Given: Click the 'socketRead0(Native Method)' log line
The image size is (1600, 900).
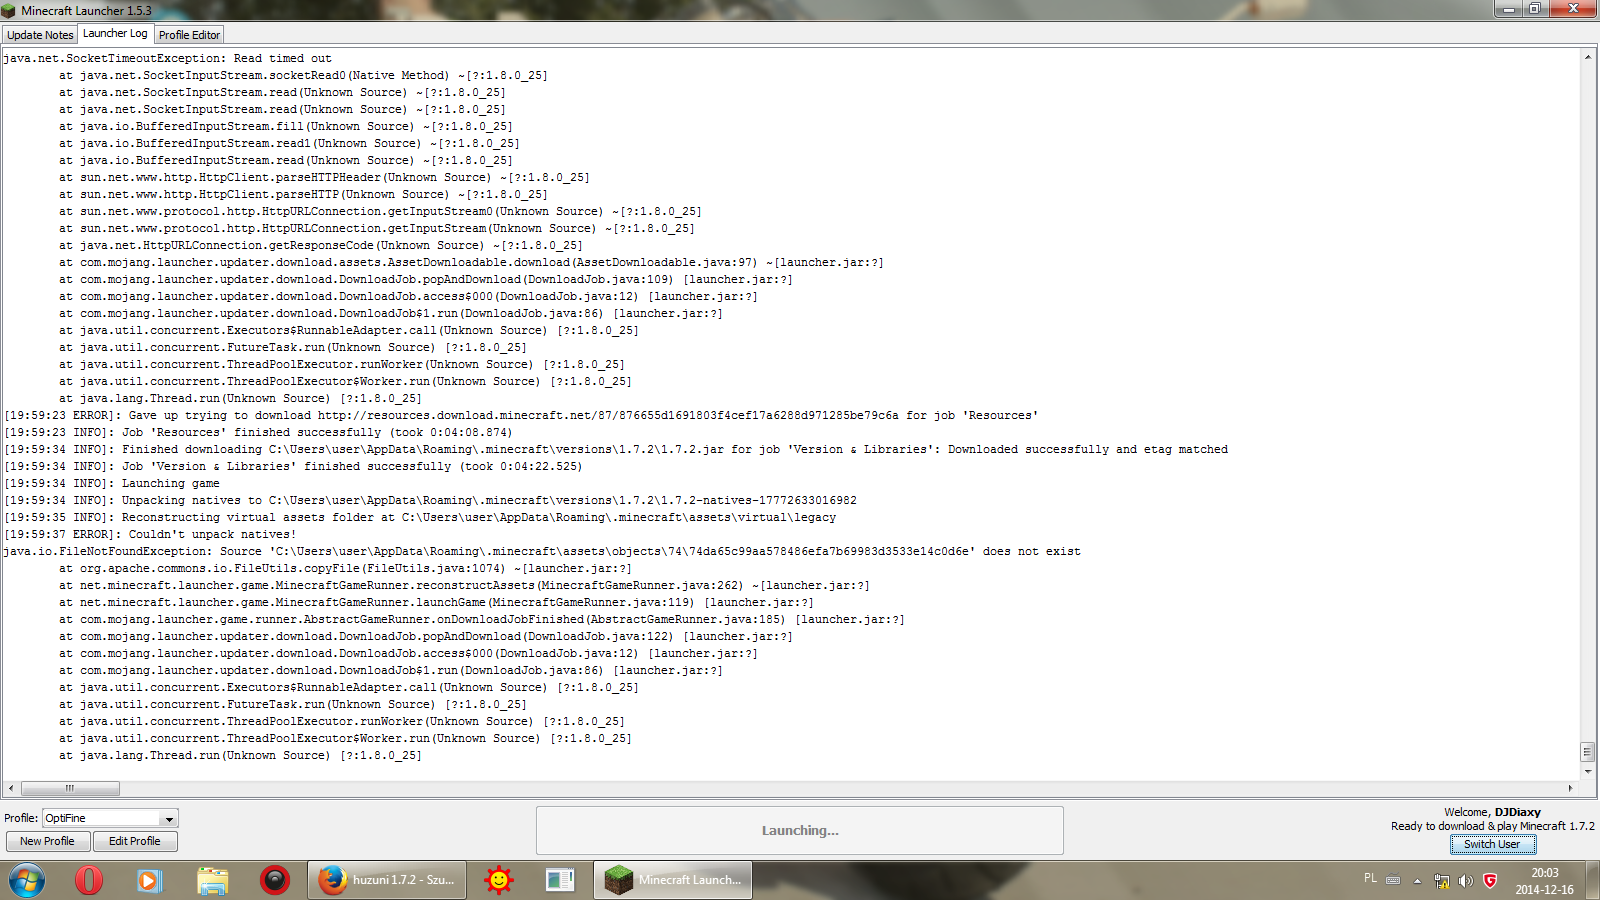Looking at the screenshot, I should [x=303, y=75].
